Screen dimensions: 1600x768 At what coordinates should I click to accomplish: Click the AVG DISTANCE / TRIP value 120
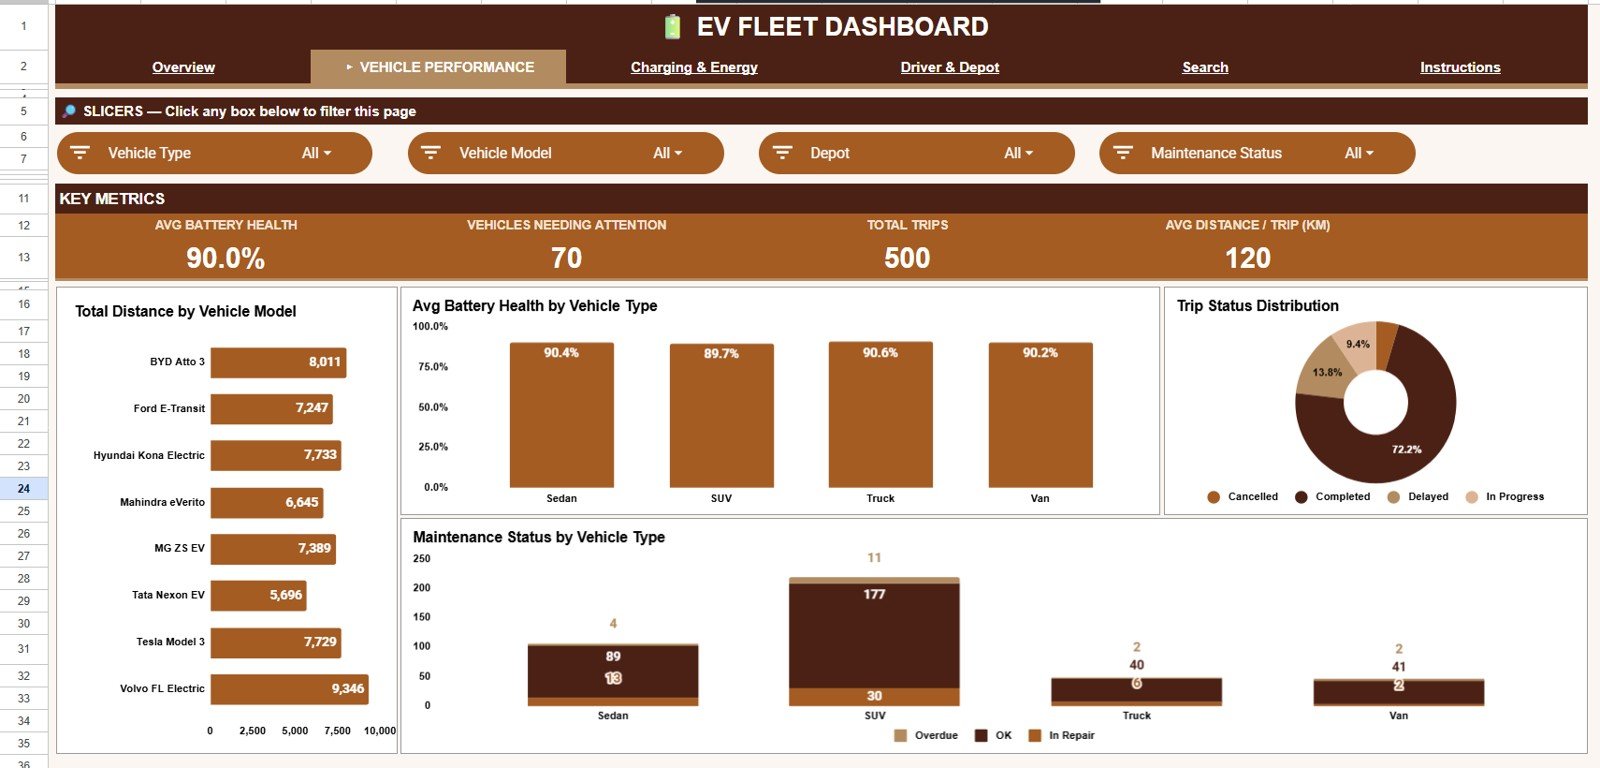tap(1247, 258)
